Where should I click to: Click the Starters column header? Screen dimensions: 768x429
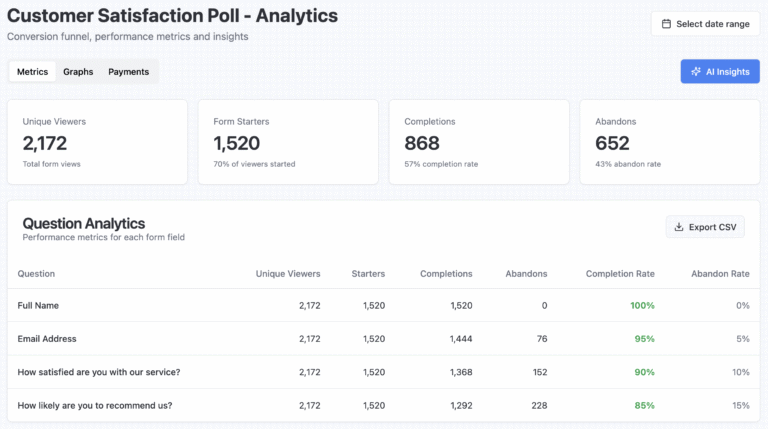click(x=368, y=273)
